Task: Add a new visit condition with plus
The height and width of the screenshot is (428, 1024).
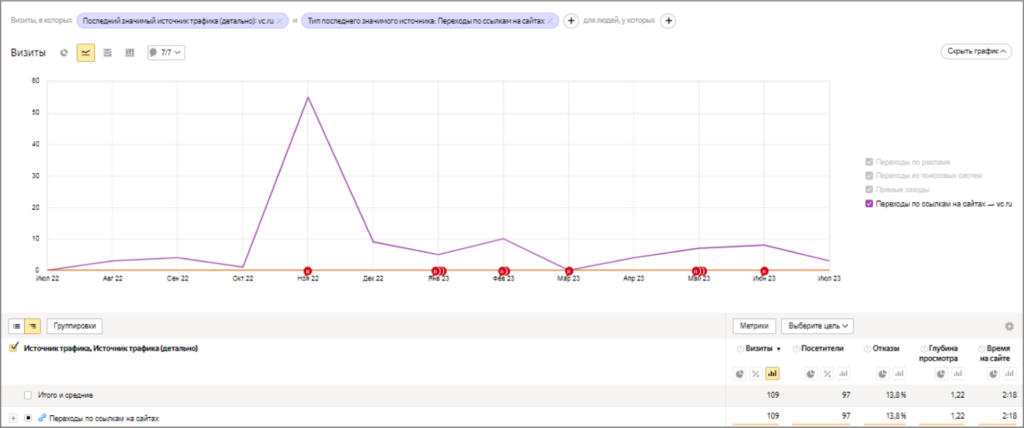Action: [570, 21]
